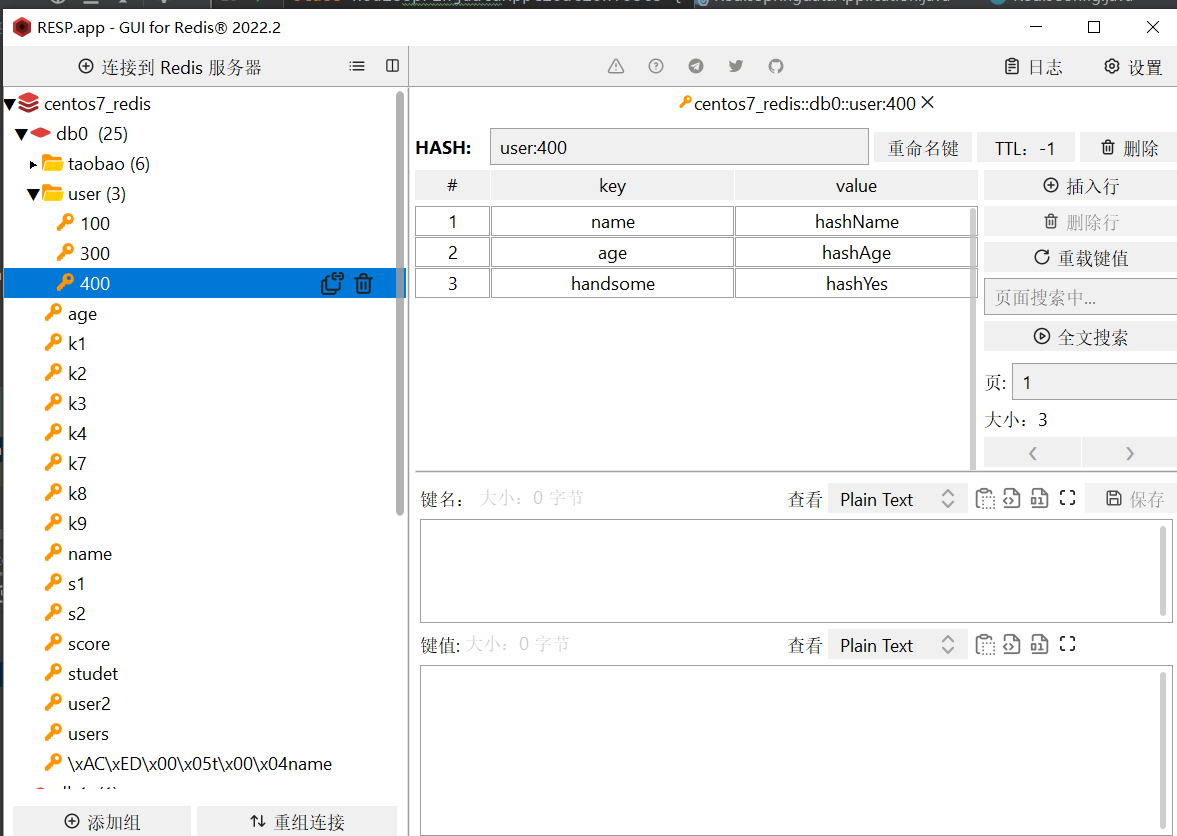Copy key name of user:400 item
1177x836 pixels.
[331, 283]
